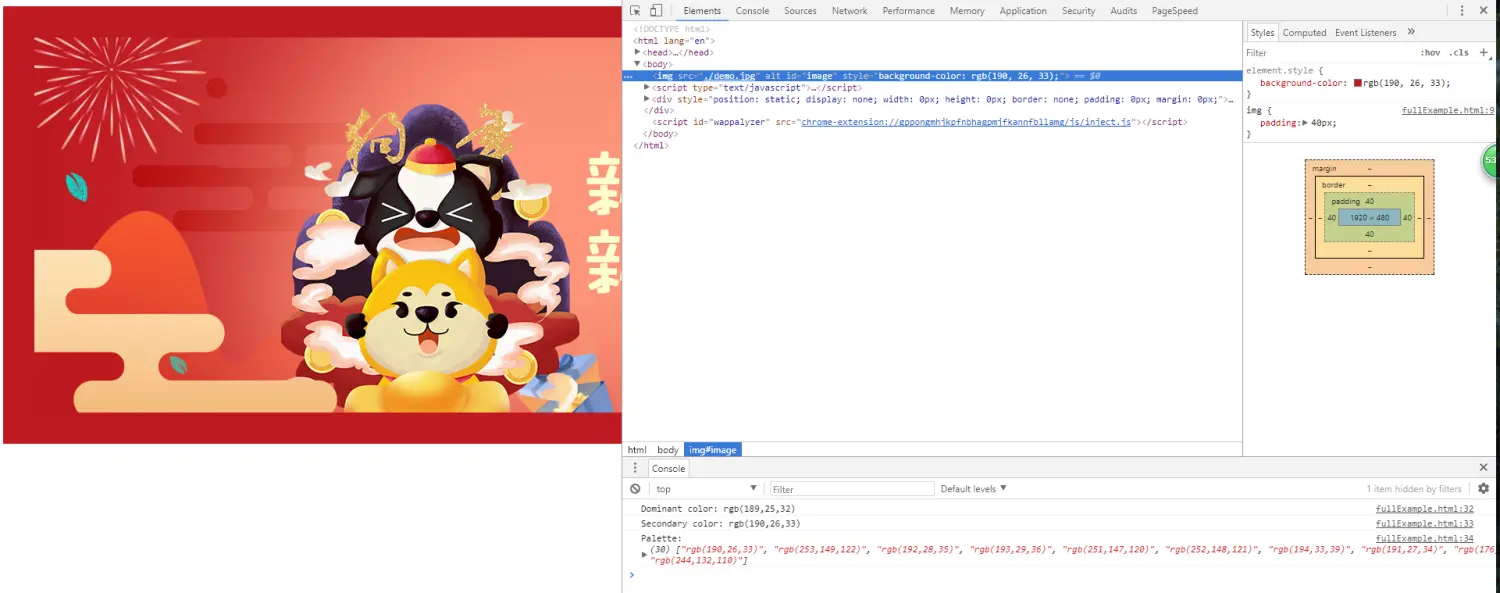Click the ellipsis beside the selected img node
Screen dimensions: 1500x593
(628, 76)
